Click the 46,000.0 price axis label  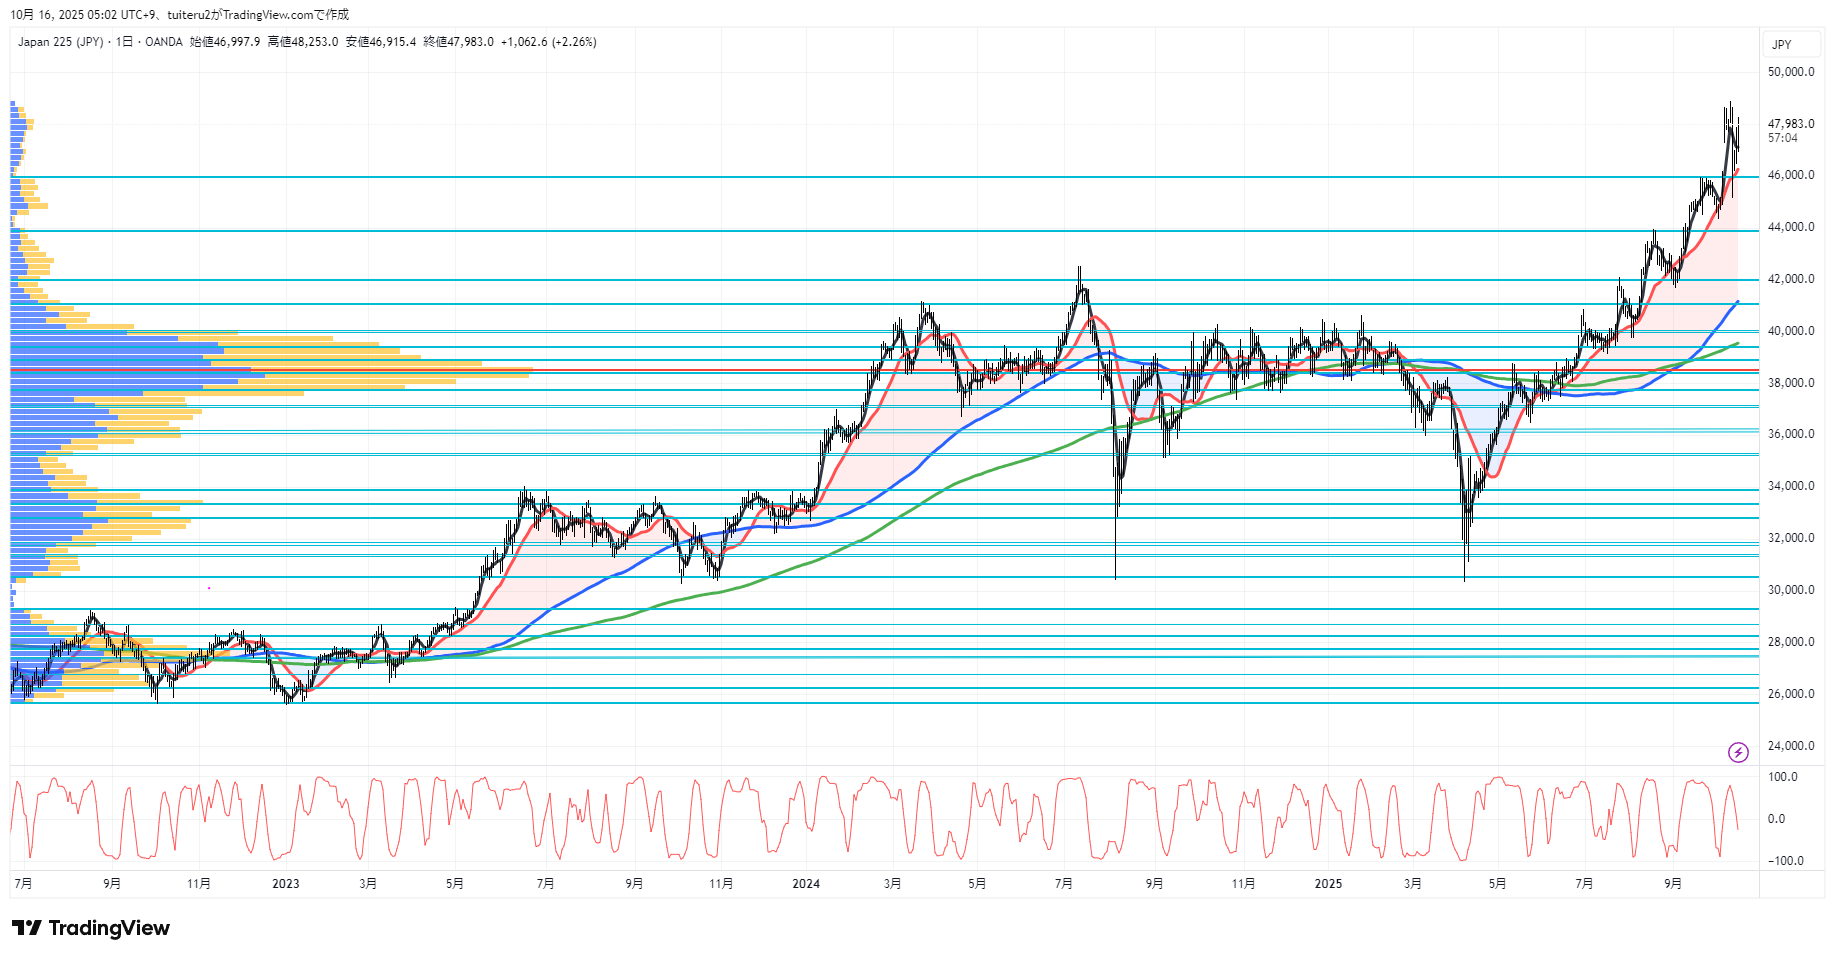pyautogui.click(x=1790, y=175)
